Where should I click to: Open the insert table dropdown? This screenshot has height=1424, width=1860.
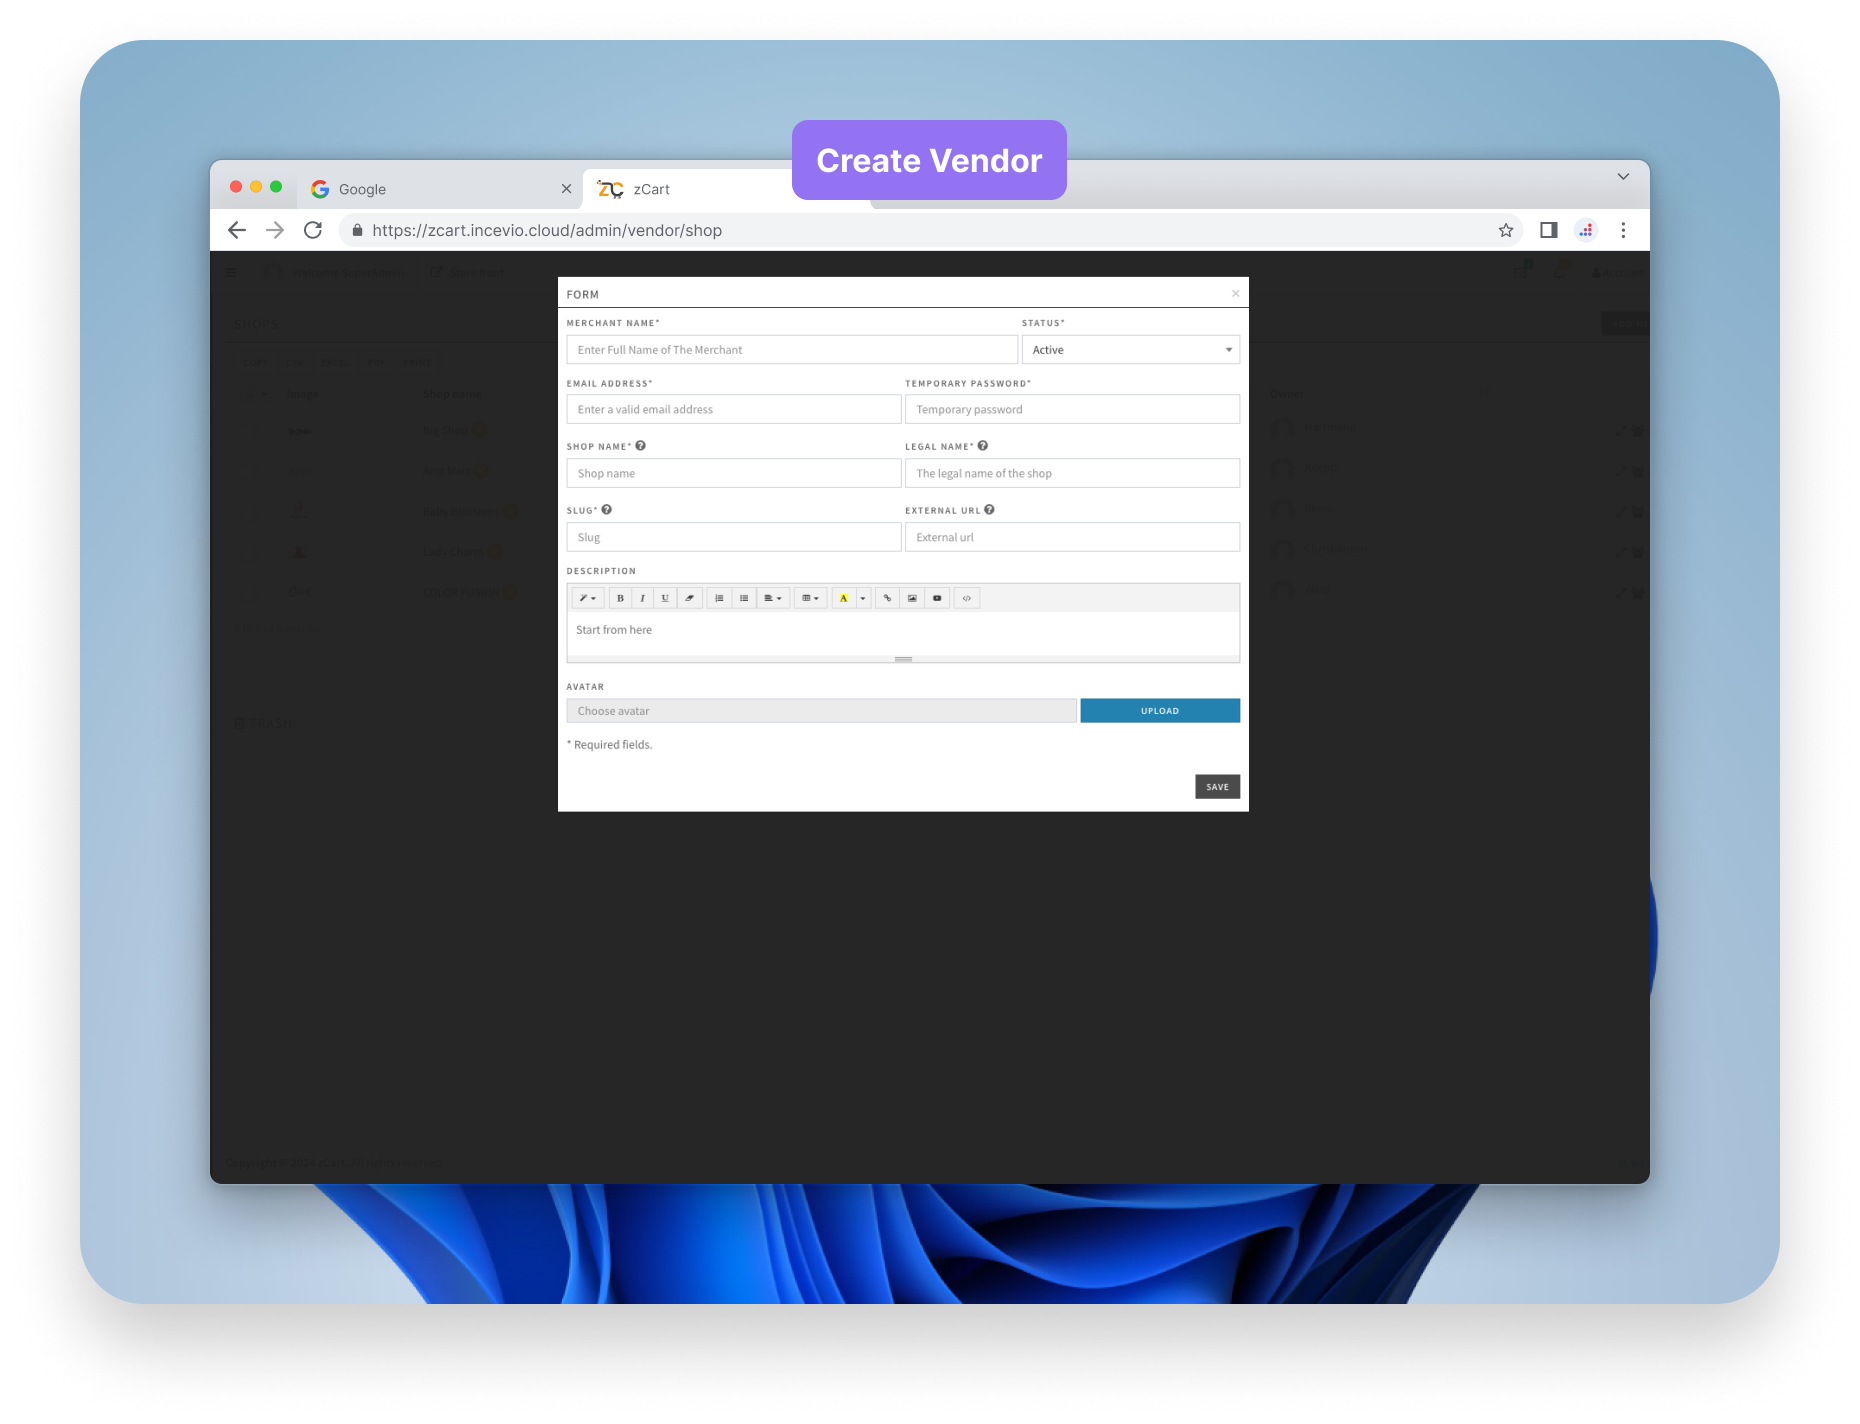[811, 598]
